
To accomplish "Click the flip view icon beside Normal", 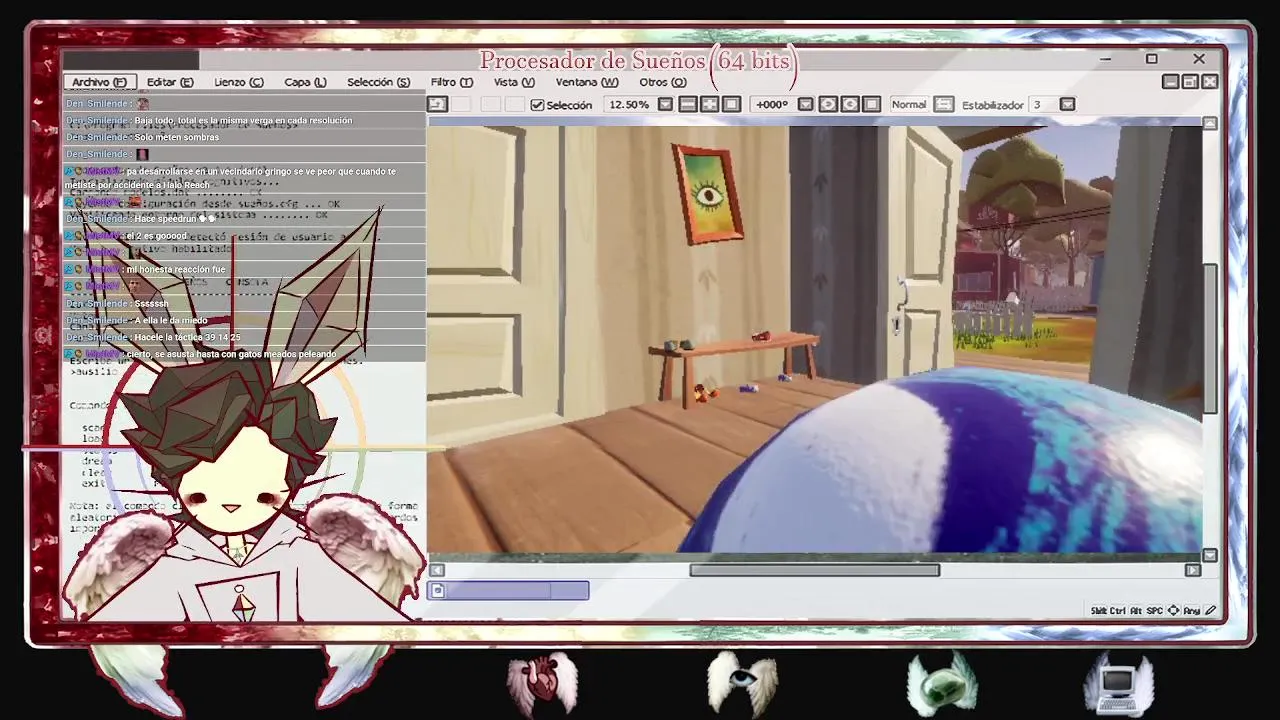I will pos(944,104).
